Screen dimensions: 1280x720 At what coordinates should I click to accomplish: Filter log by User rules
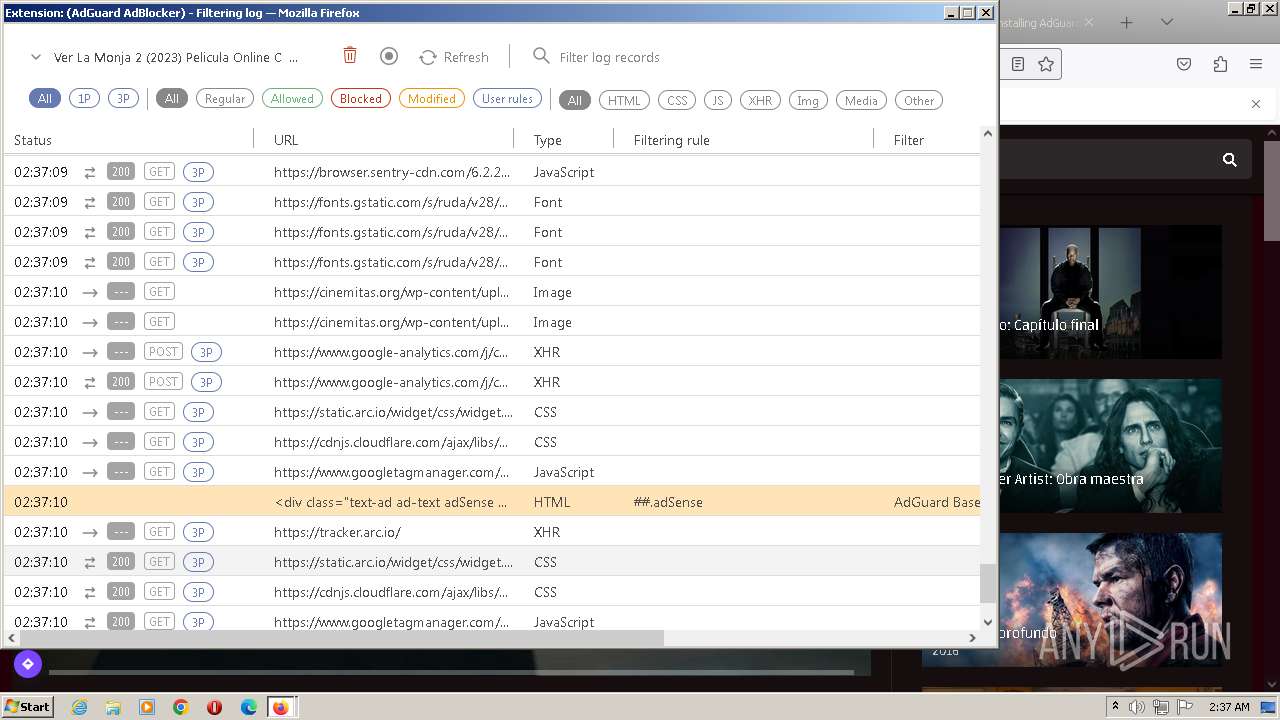508,99
